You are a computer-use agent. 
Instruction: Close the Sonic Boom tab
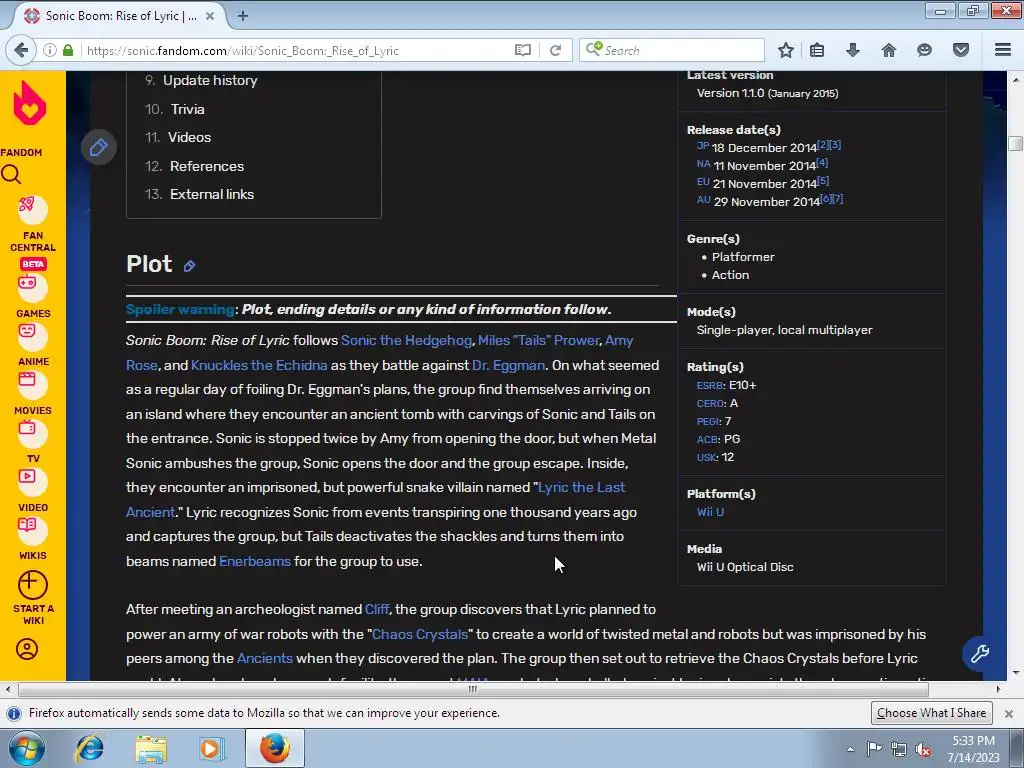(210, 16)
